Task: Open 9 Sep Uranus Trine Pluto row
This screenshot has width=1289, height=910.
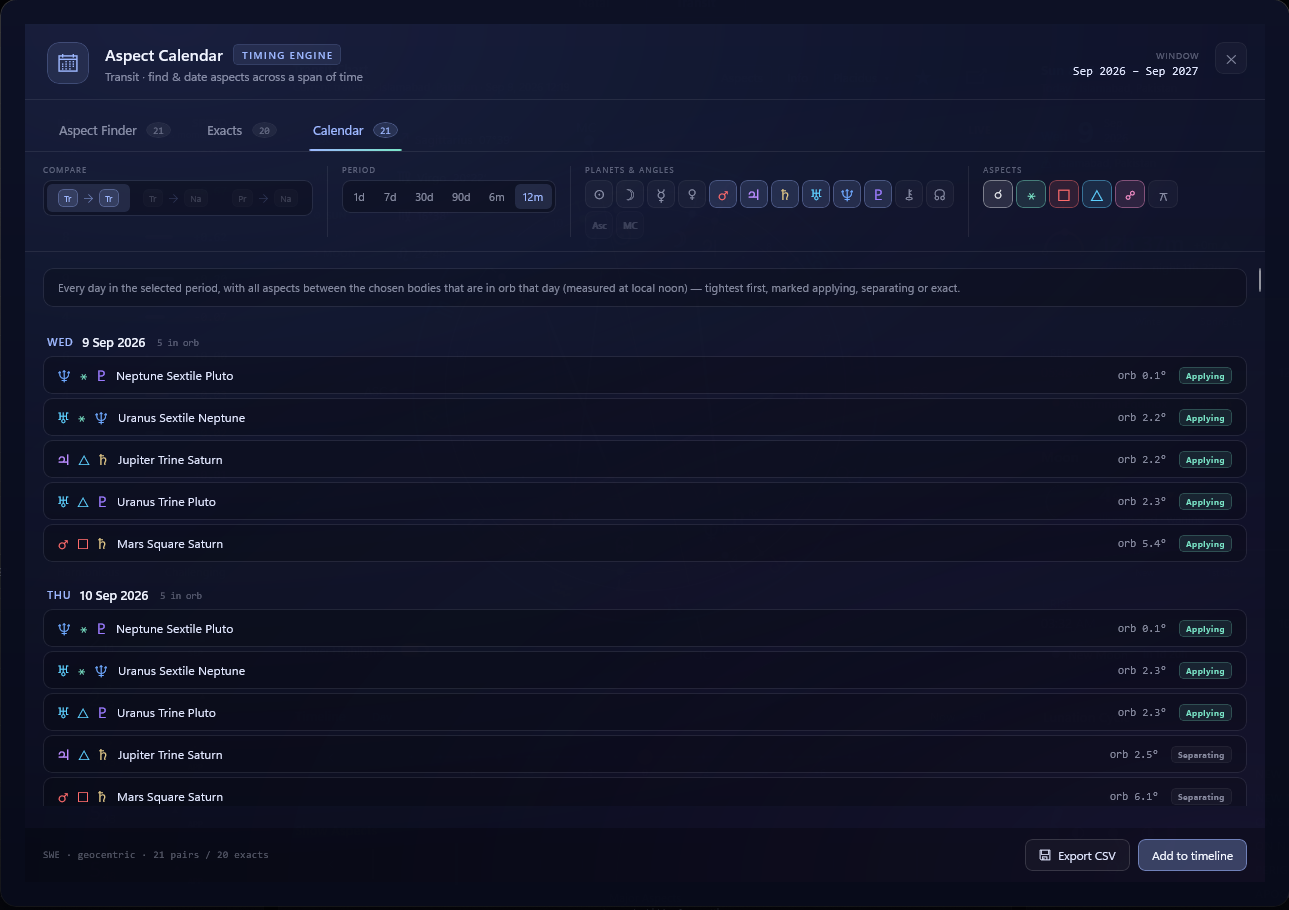Action: pos(645,502)
